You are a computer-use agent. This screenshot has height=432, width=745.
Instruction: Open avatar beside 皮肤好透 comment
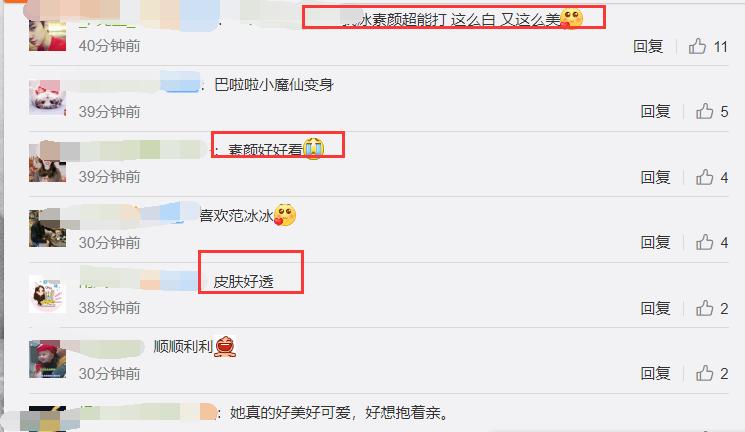coord(48,294)
